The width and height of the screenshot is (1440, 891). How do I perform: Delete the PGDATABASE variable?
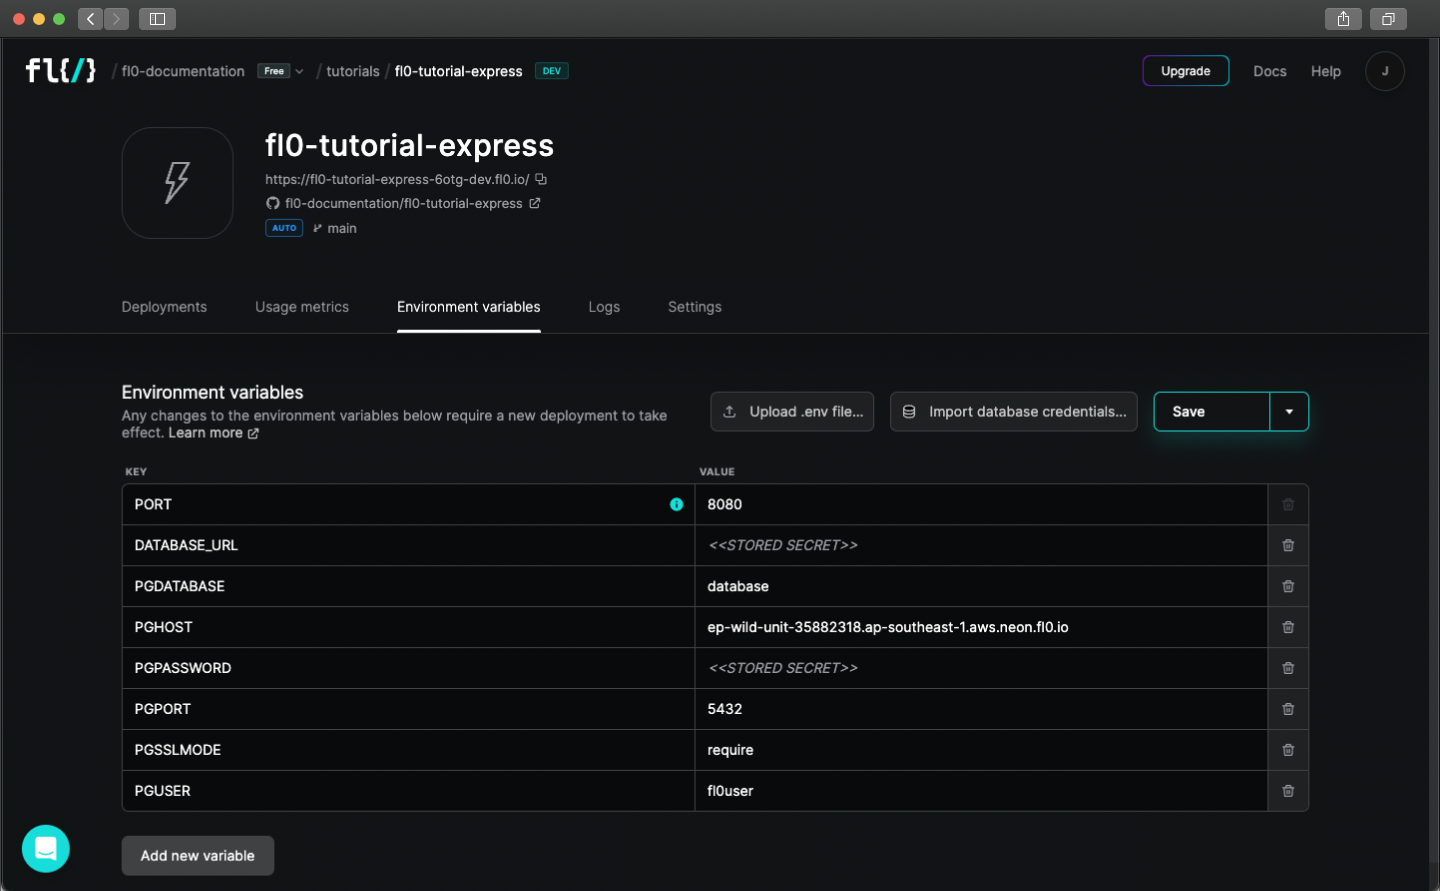1288,586
